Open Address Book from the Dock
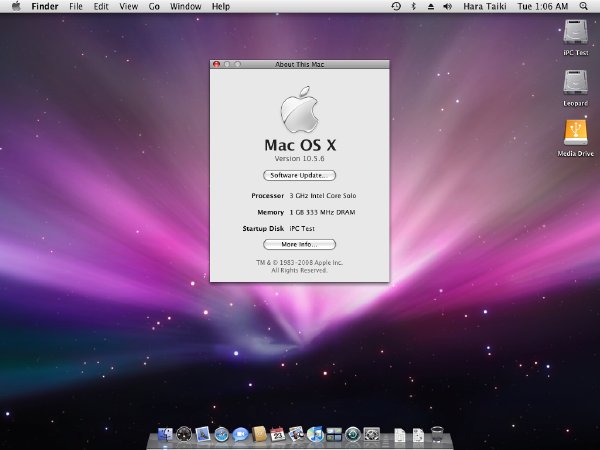600x450 pixels. point(259,434)
